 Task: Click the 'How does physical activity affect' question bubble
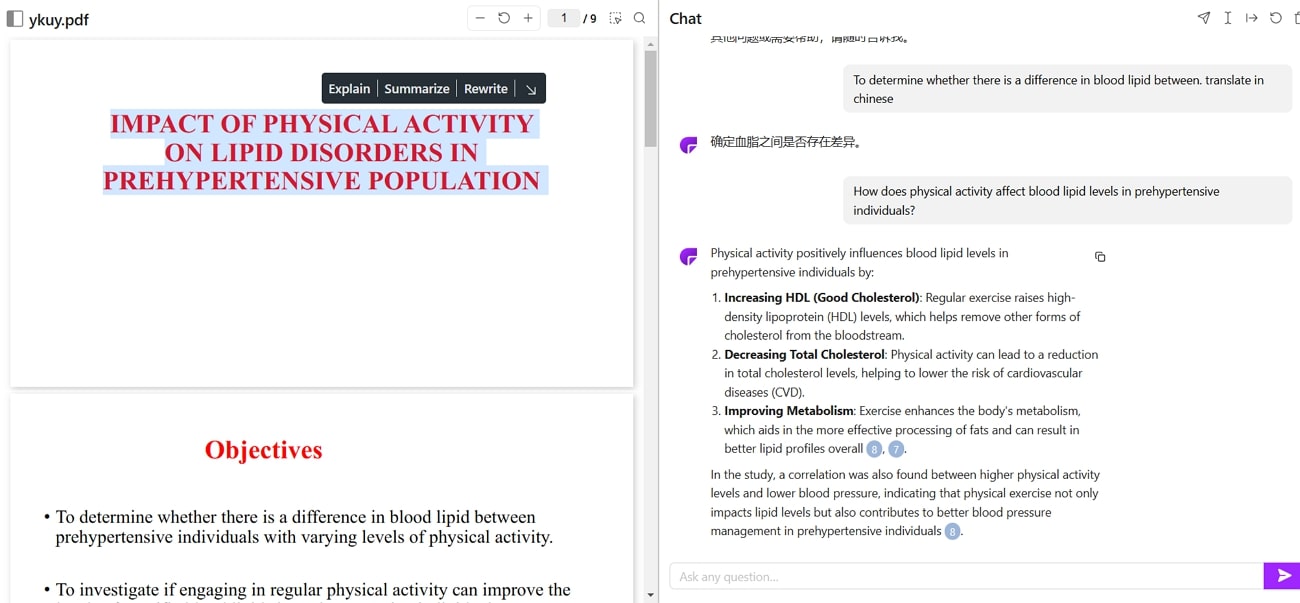tap(1067, 201)
